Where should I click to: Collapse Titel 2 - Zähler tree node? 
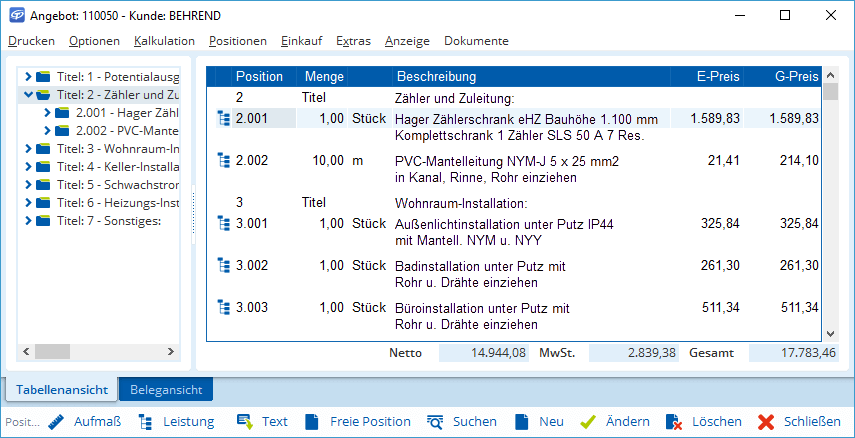click(x=27, y=95)
